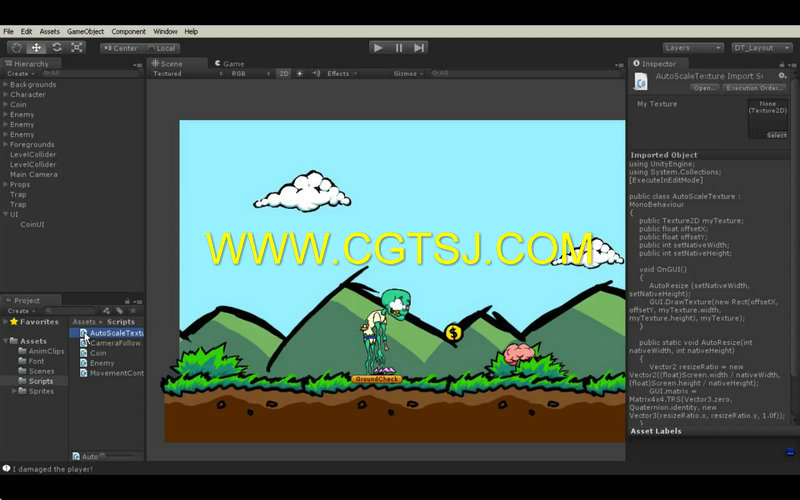Expand Foregrounds in Hierarchy
Image resolution: width=800 pixels, height=500 pixels.
pos(6,144)
